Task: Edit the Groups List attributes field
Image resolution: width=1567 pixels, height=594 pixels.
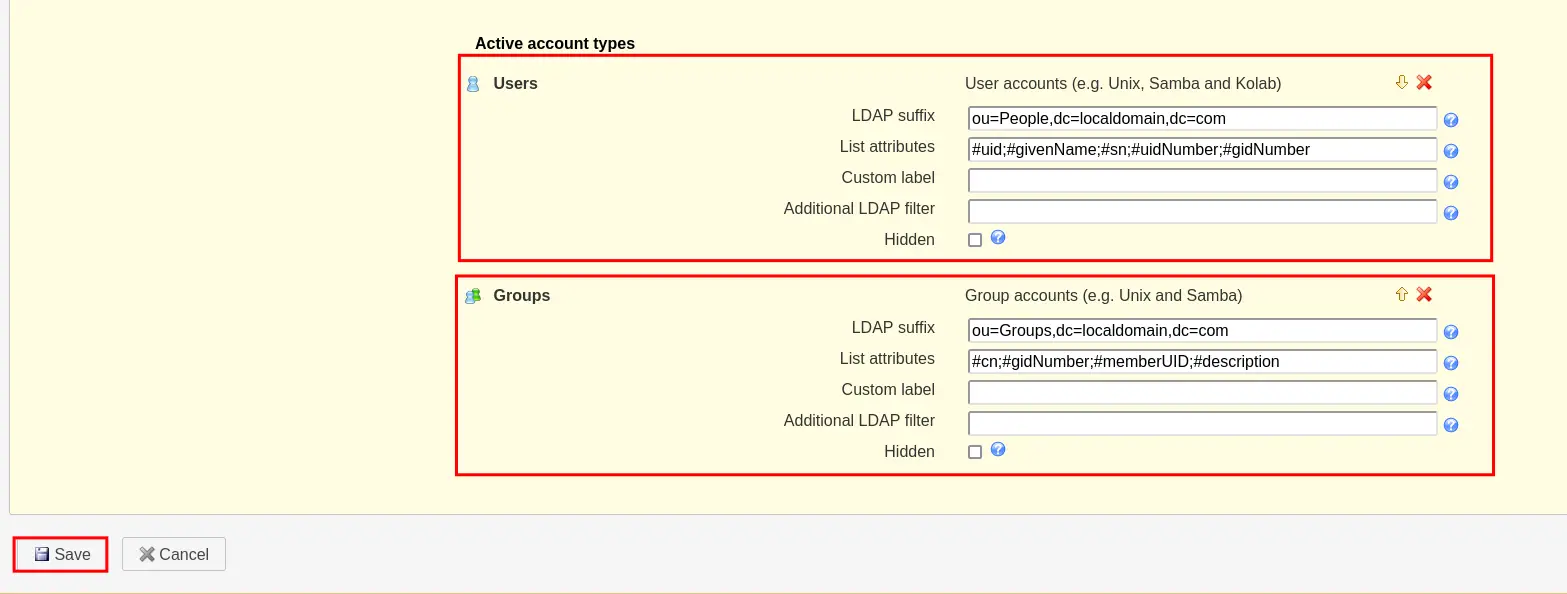Action: coord(1203,361)
